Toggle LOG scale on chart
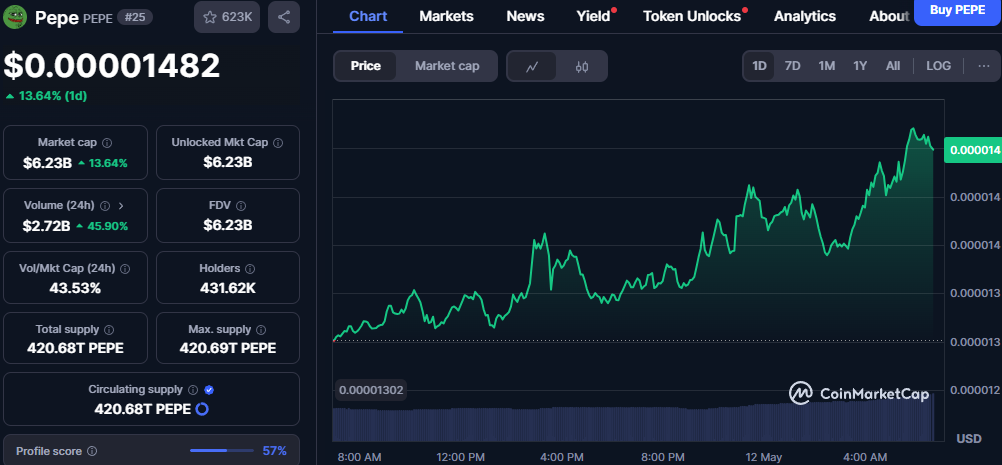 [x=938, y=66]
